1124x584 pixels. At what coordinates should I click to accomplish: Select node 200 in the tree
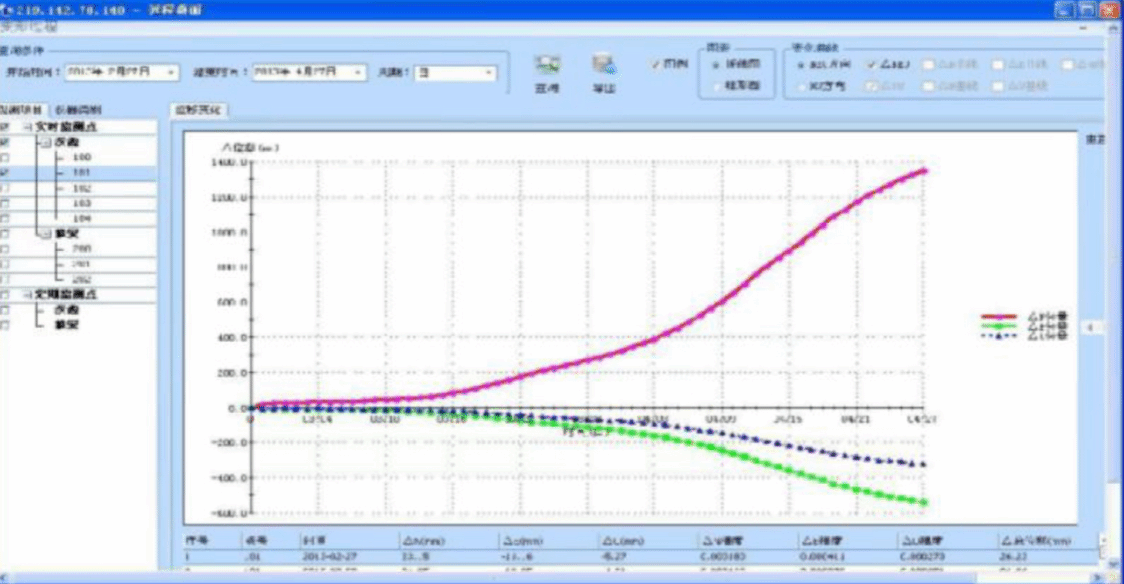tap(81, 248)
